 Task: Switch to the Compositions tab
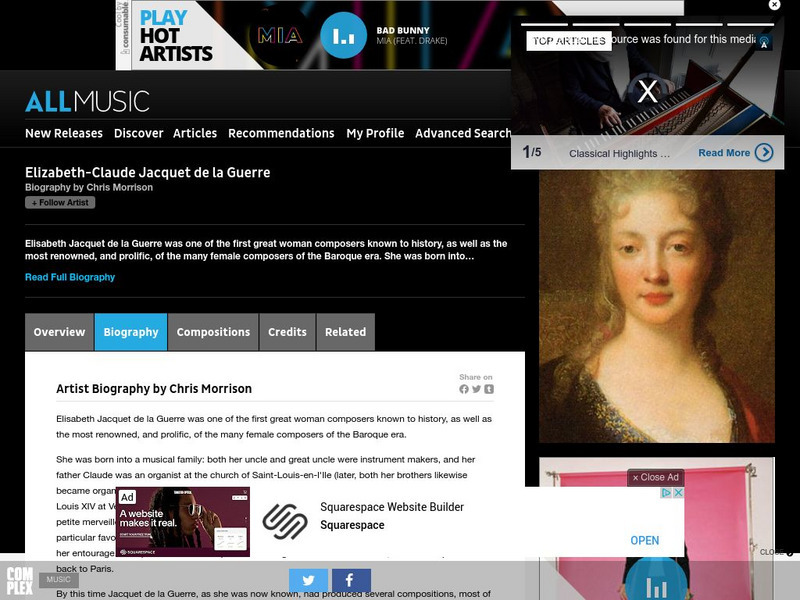tap(213, 332)
